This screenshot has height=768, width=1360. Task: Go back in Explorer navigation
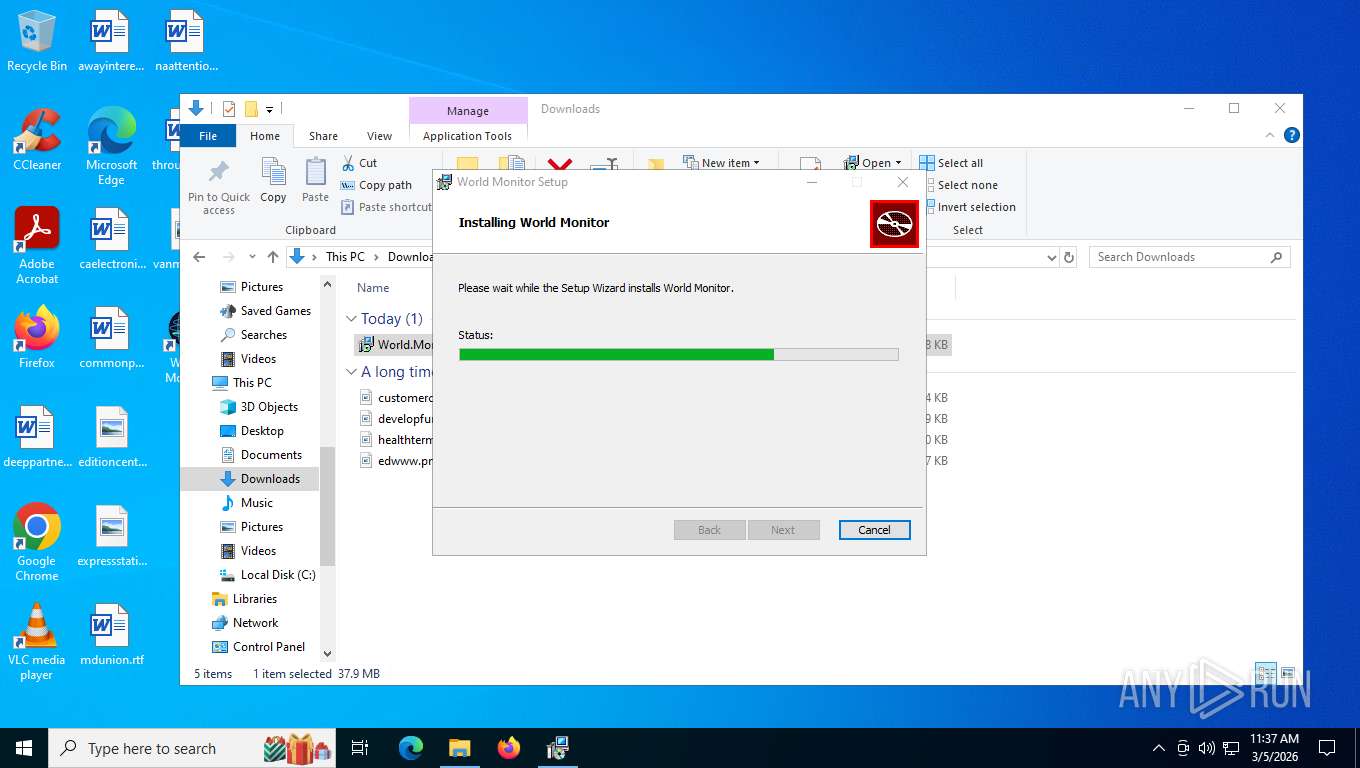[199, 257]
